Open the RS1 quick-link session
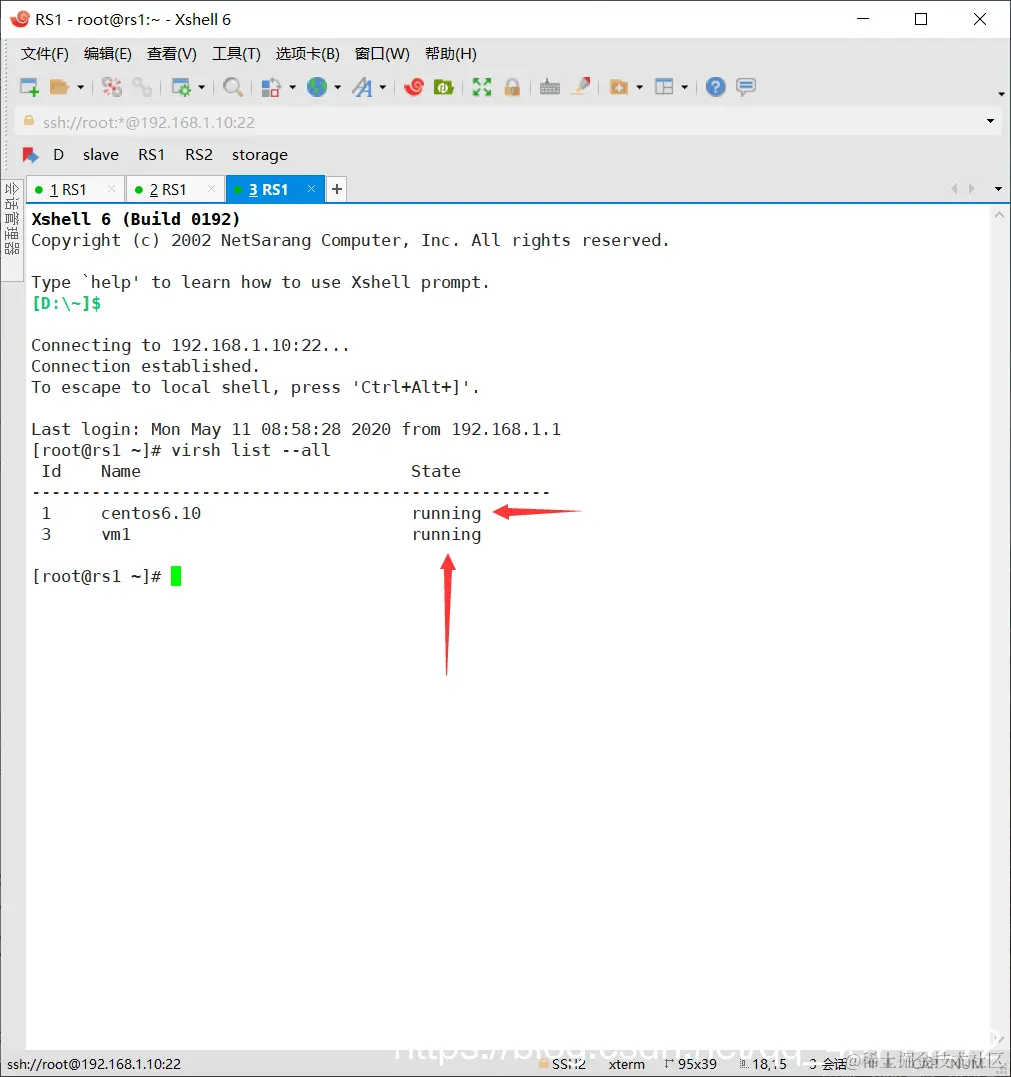Viewport: 1011px width, 1077px height. (x=151, y=155)
